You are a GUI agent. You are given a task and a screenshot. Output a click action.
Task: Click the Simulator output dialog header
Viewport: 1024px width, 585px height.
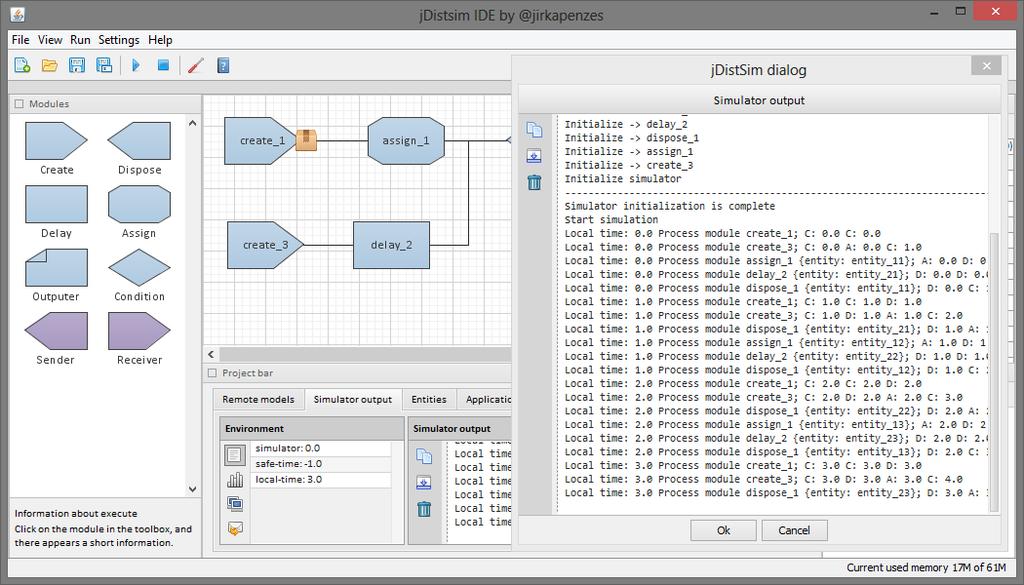(759, 101)
